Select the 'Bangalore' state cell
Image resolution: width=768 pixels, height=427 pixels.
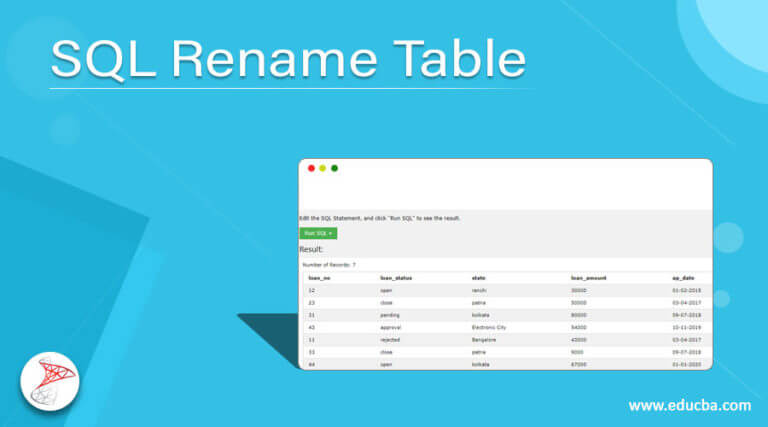coord(484,339)
